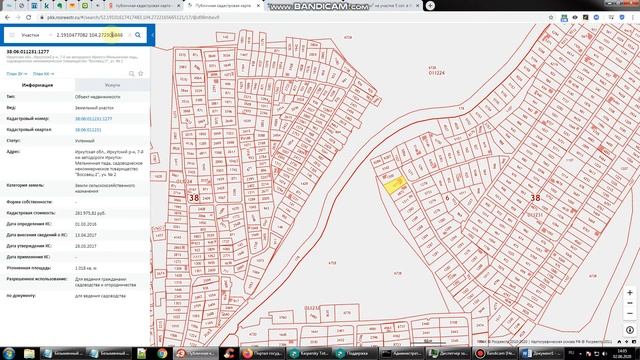Select the Статус Учтенный value

(x=84, y=141)
